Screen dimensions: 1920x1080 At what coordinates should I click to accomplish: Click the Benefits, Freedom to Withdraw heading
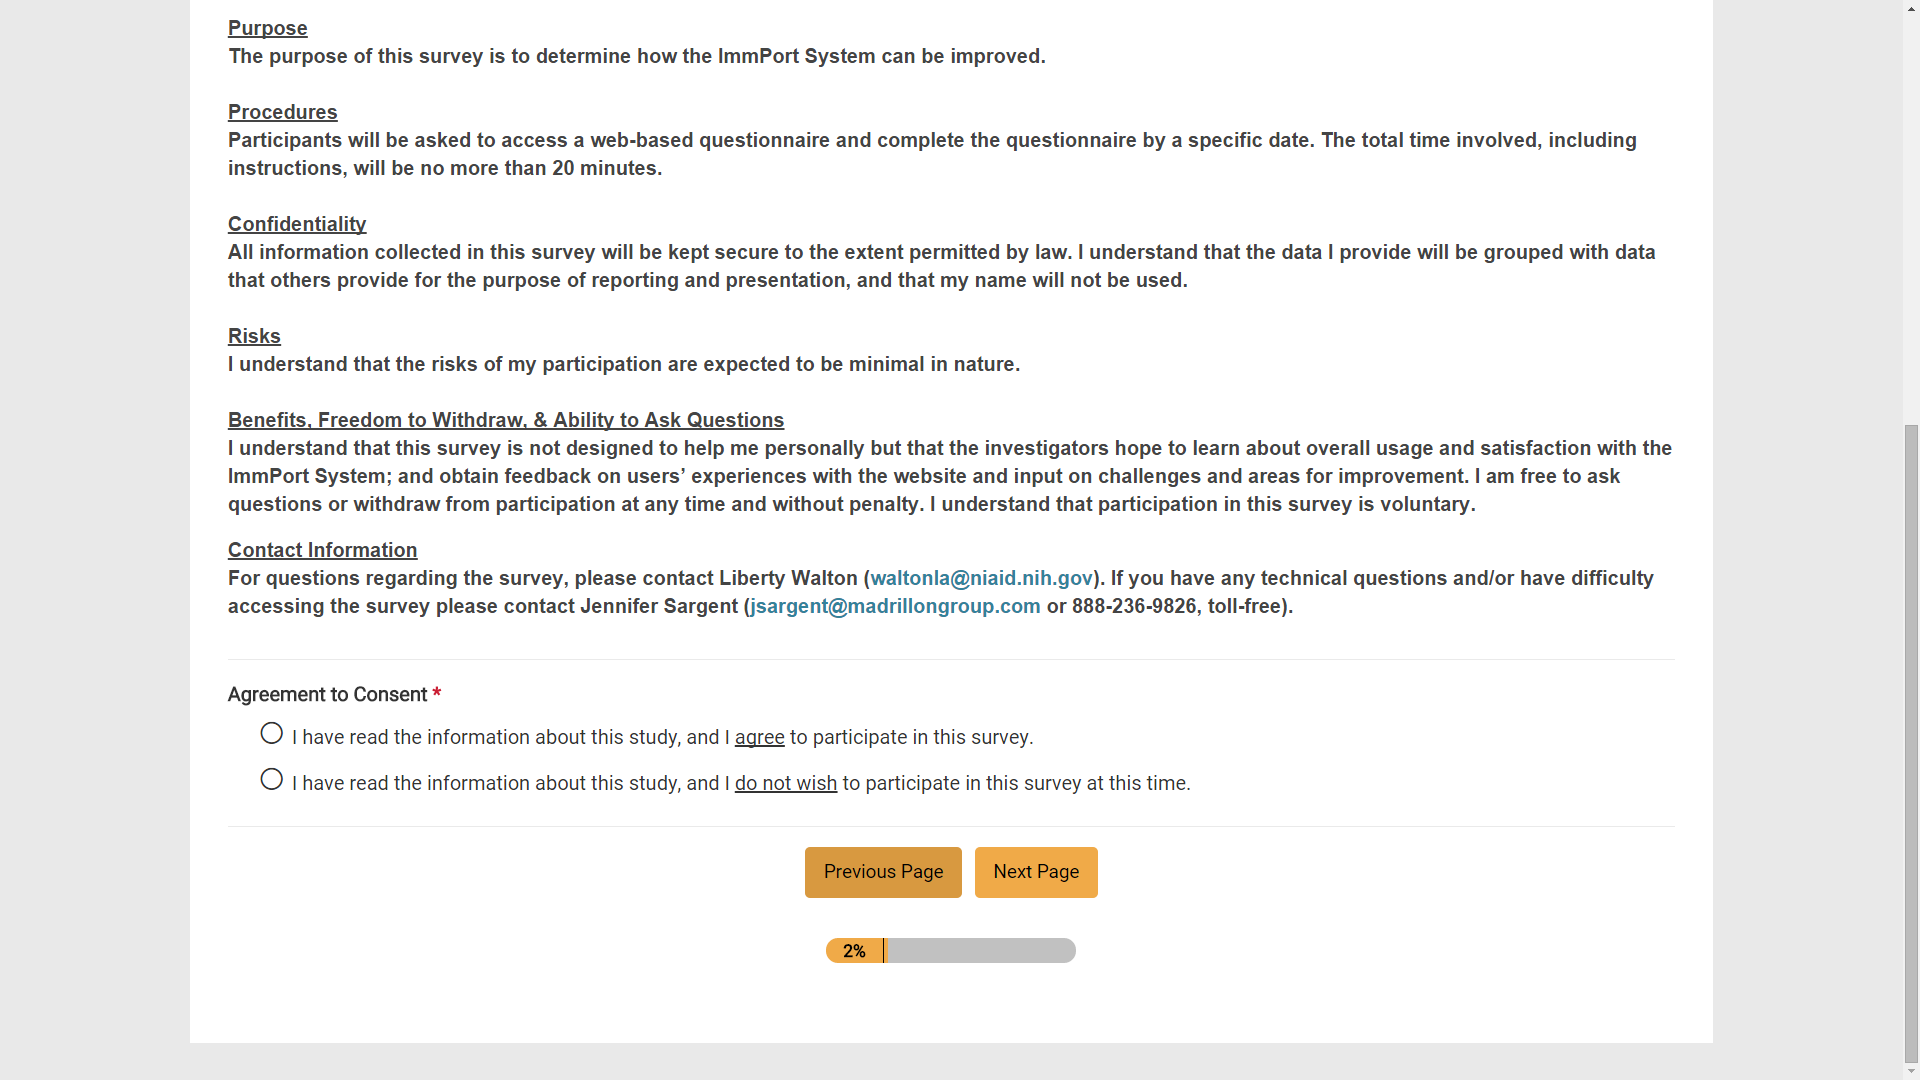(x=505, y=421)
